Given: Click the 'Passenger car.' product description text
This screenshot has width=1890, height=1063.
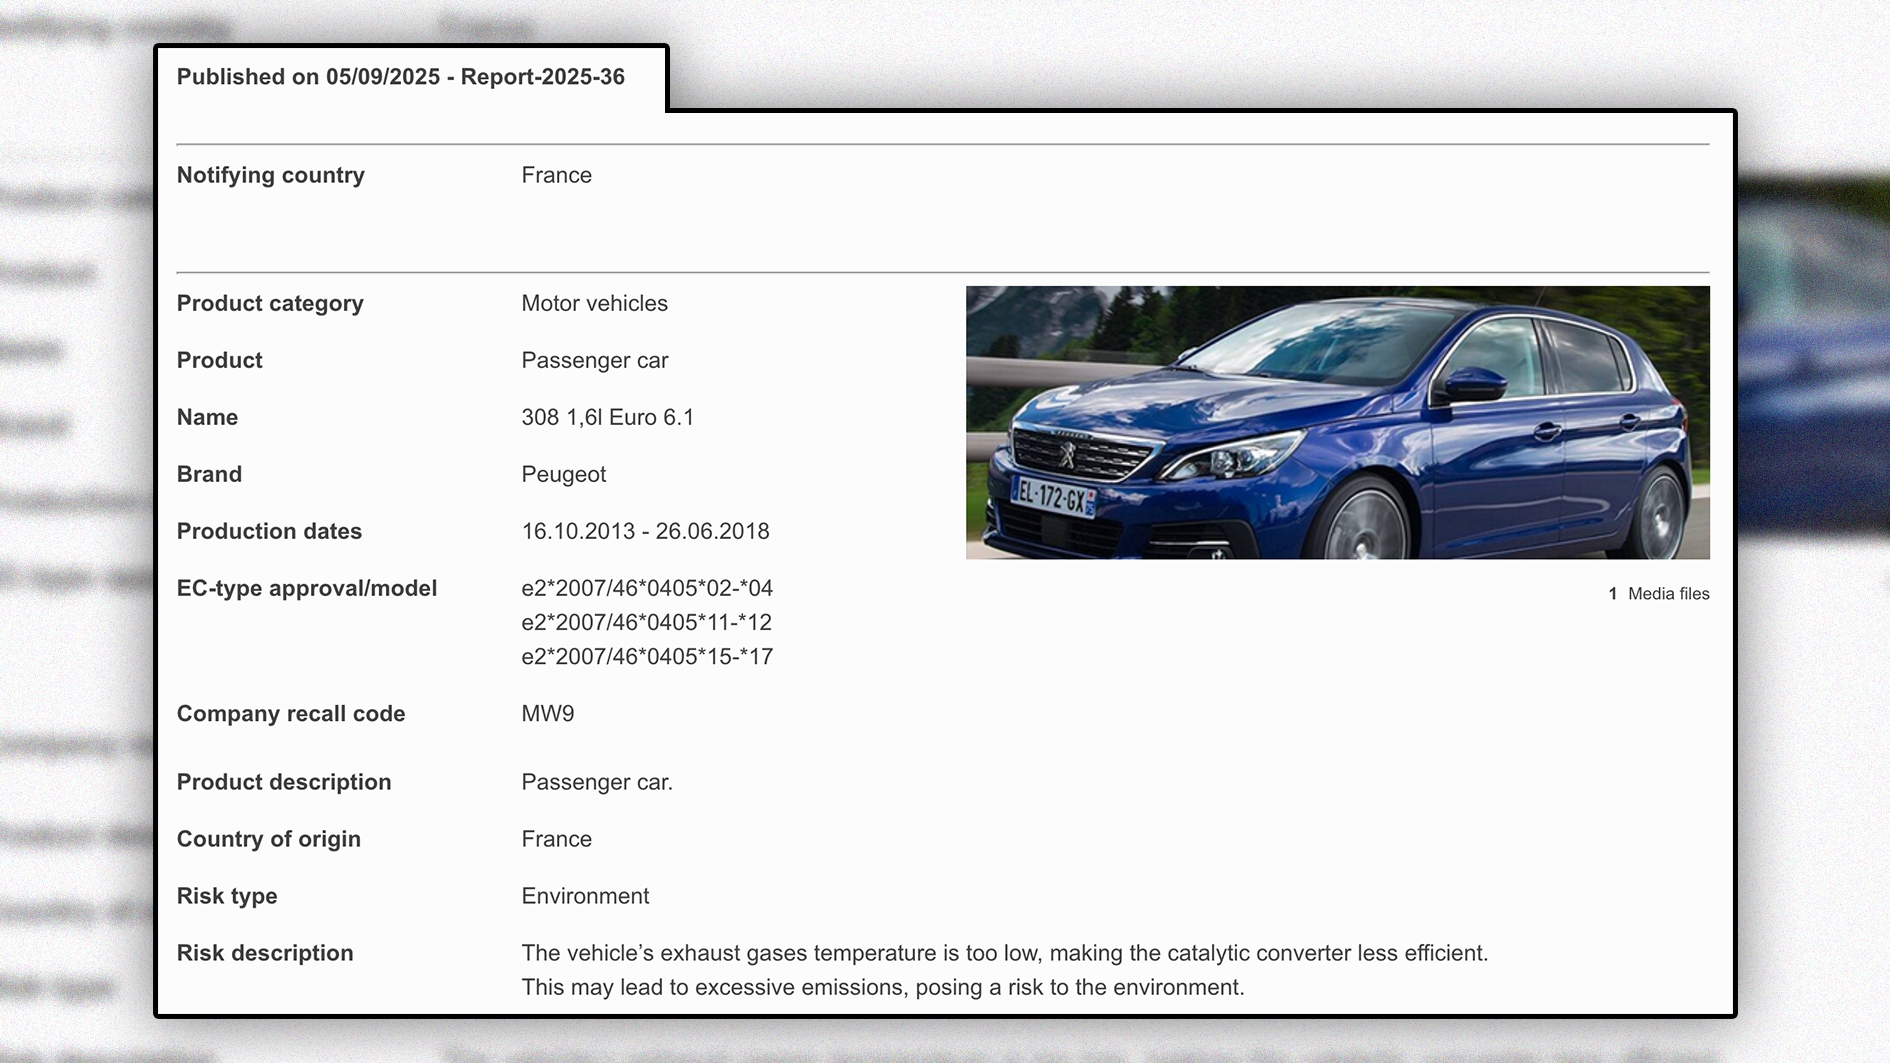Looking at the screenshot, I should coord(597,782).
